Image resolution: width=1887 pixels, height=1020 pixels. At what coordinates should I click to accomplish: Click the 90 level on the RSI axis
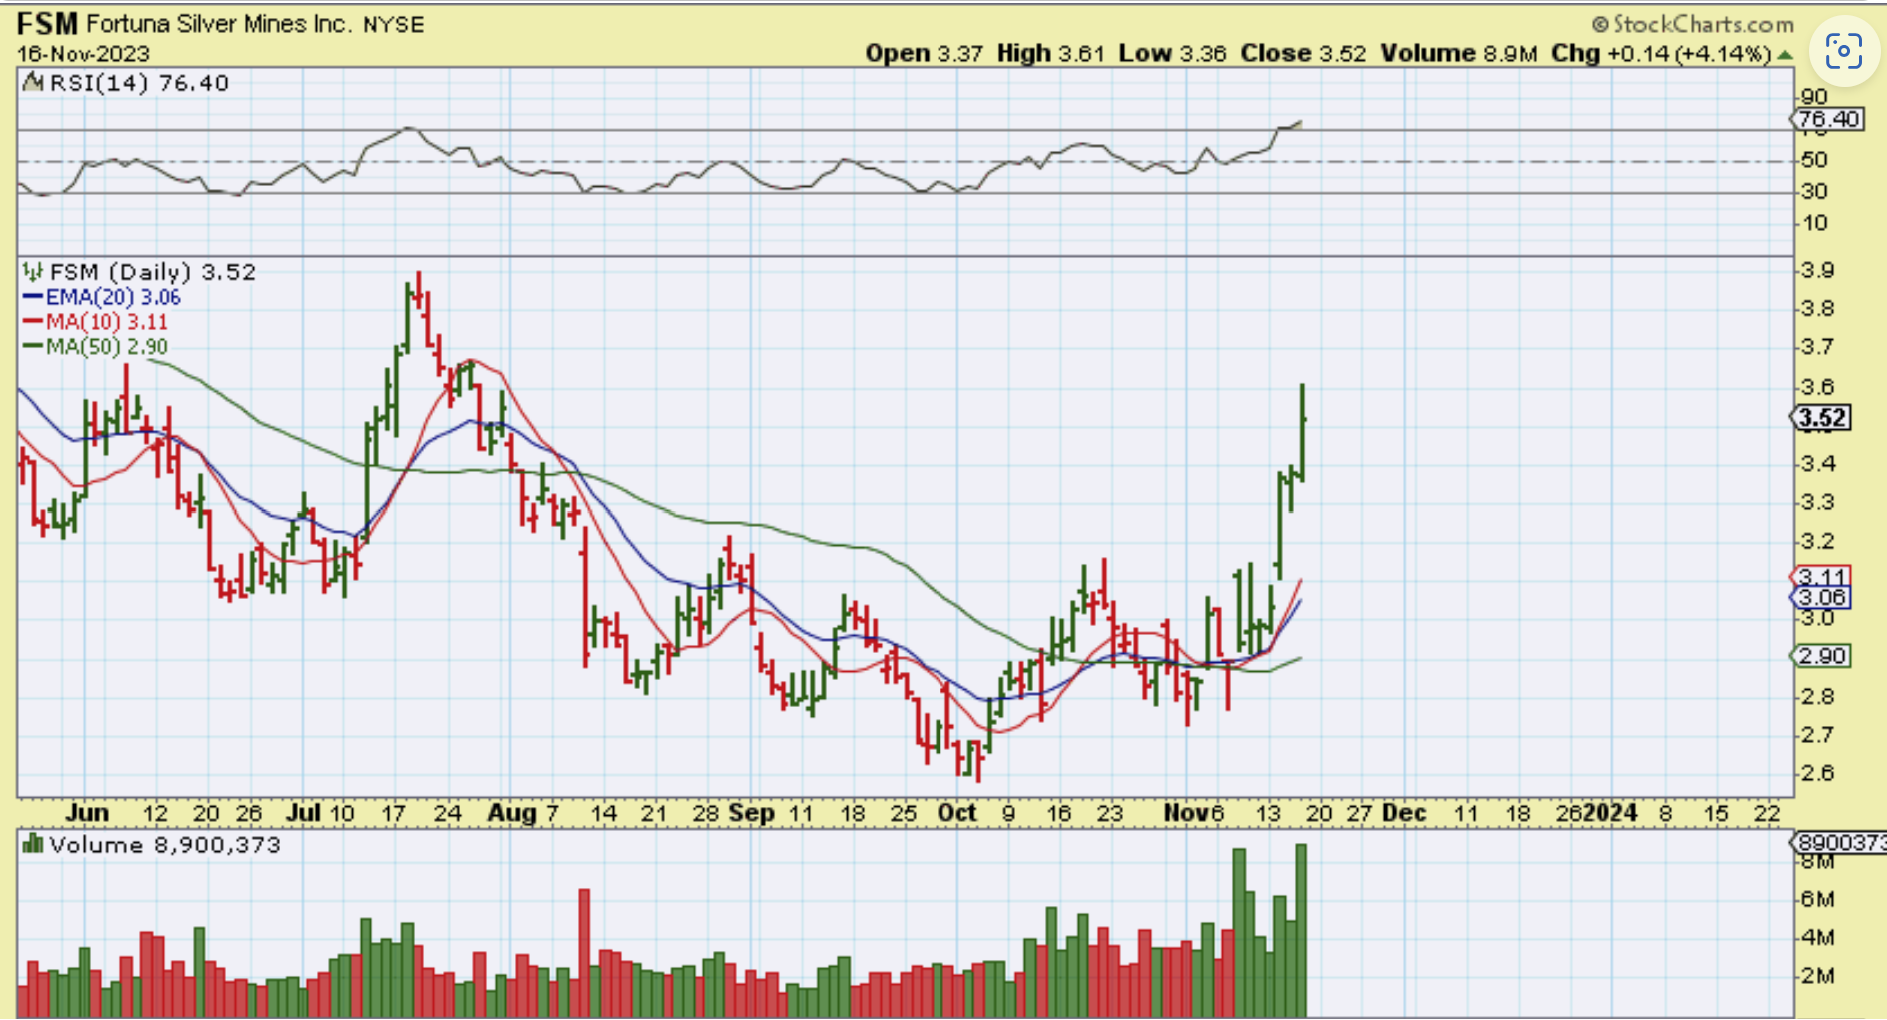(x=1813, y=97)
